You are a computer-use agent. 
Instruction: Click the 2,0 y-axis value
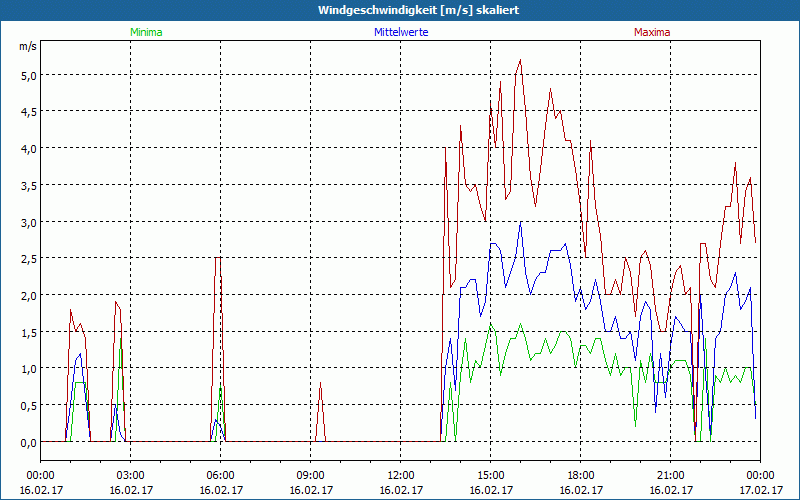28,296
